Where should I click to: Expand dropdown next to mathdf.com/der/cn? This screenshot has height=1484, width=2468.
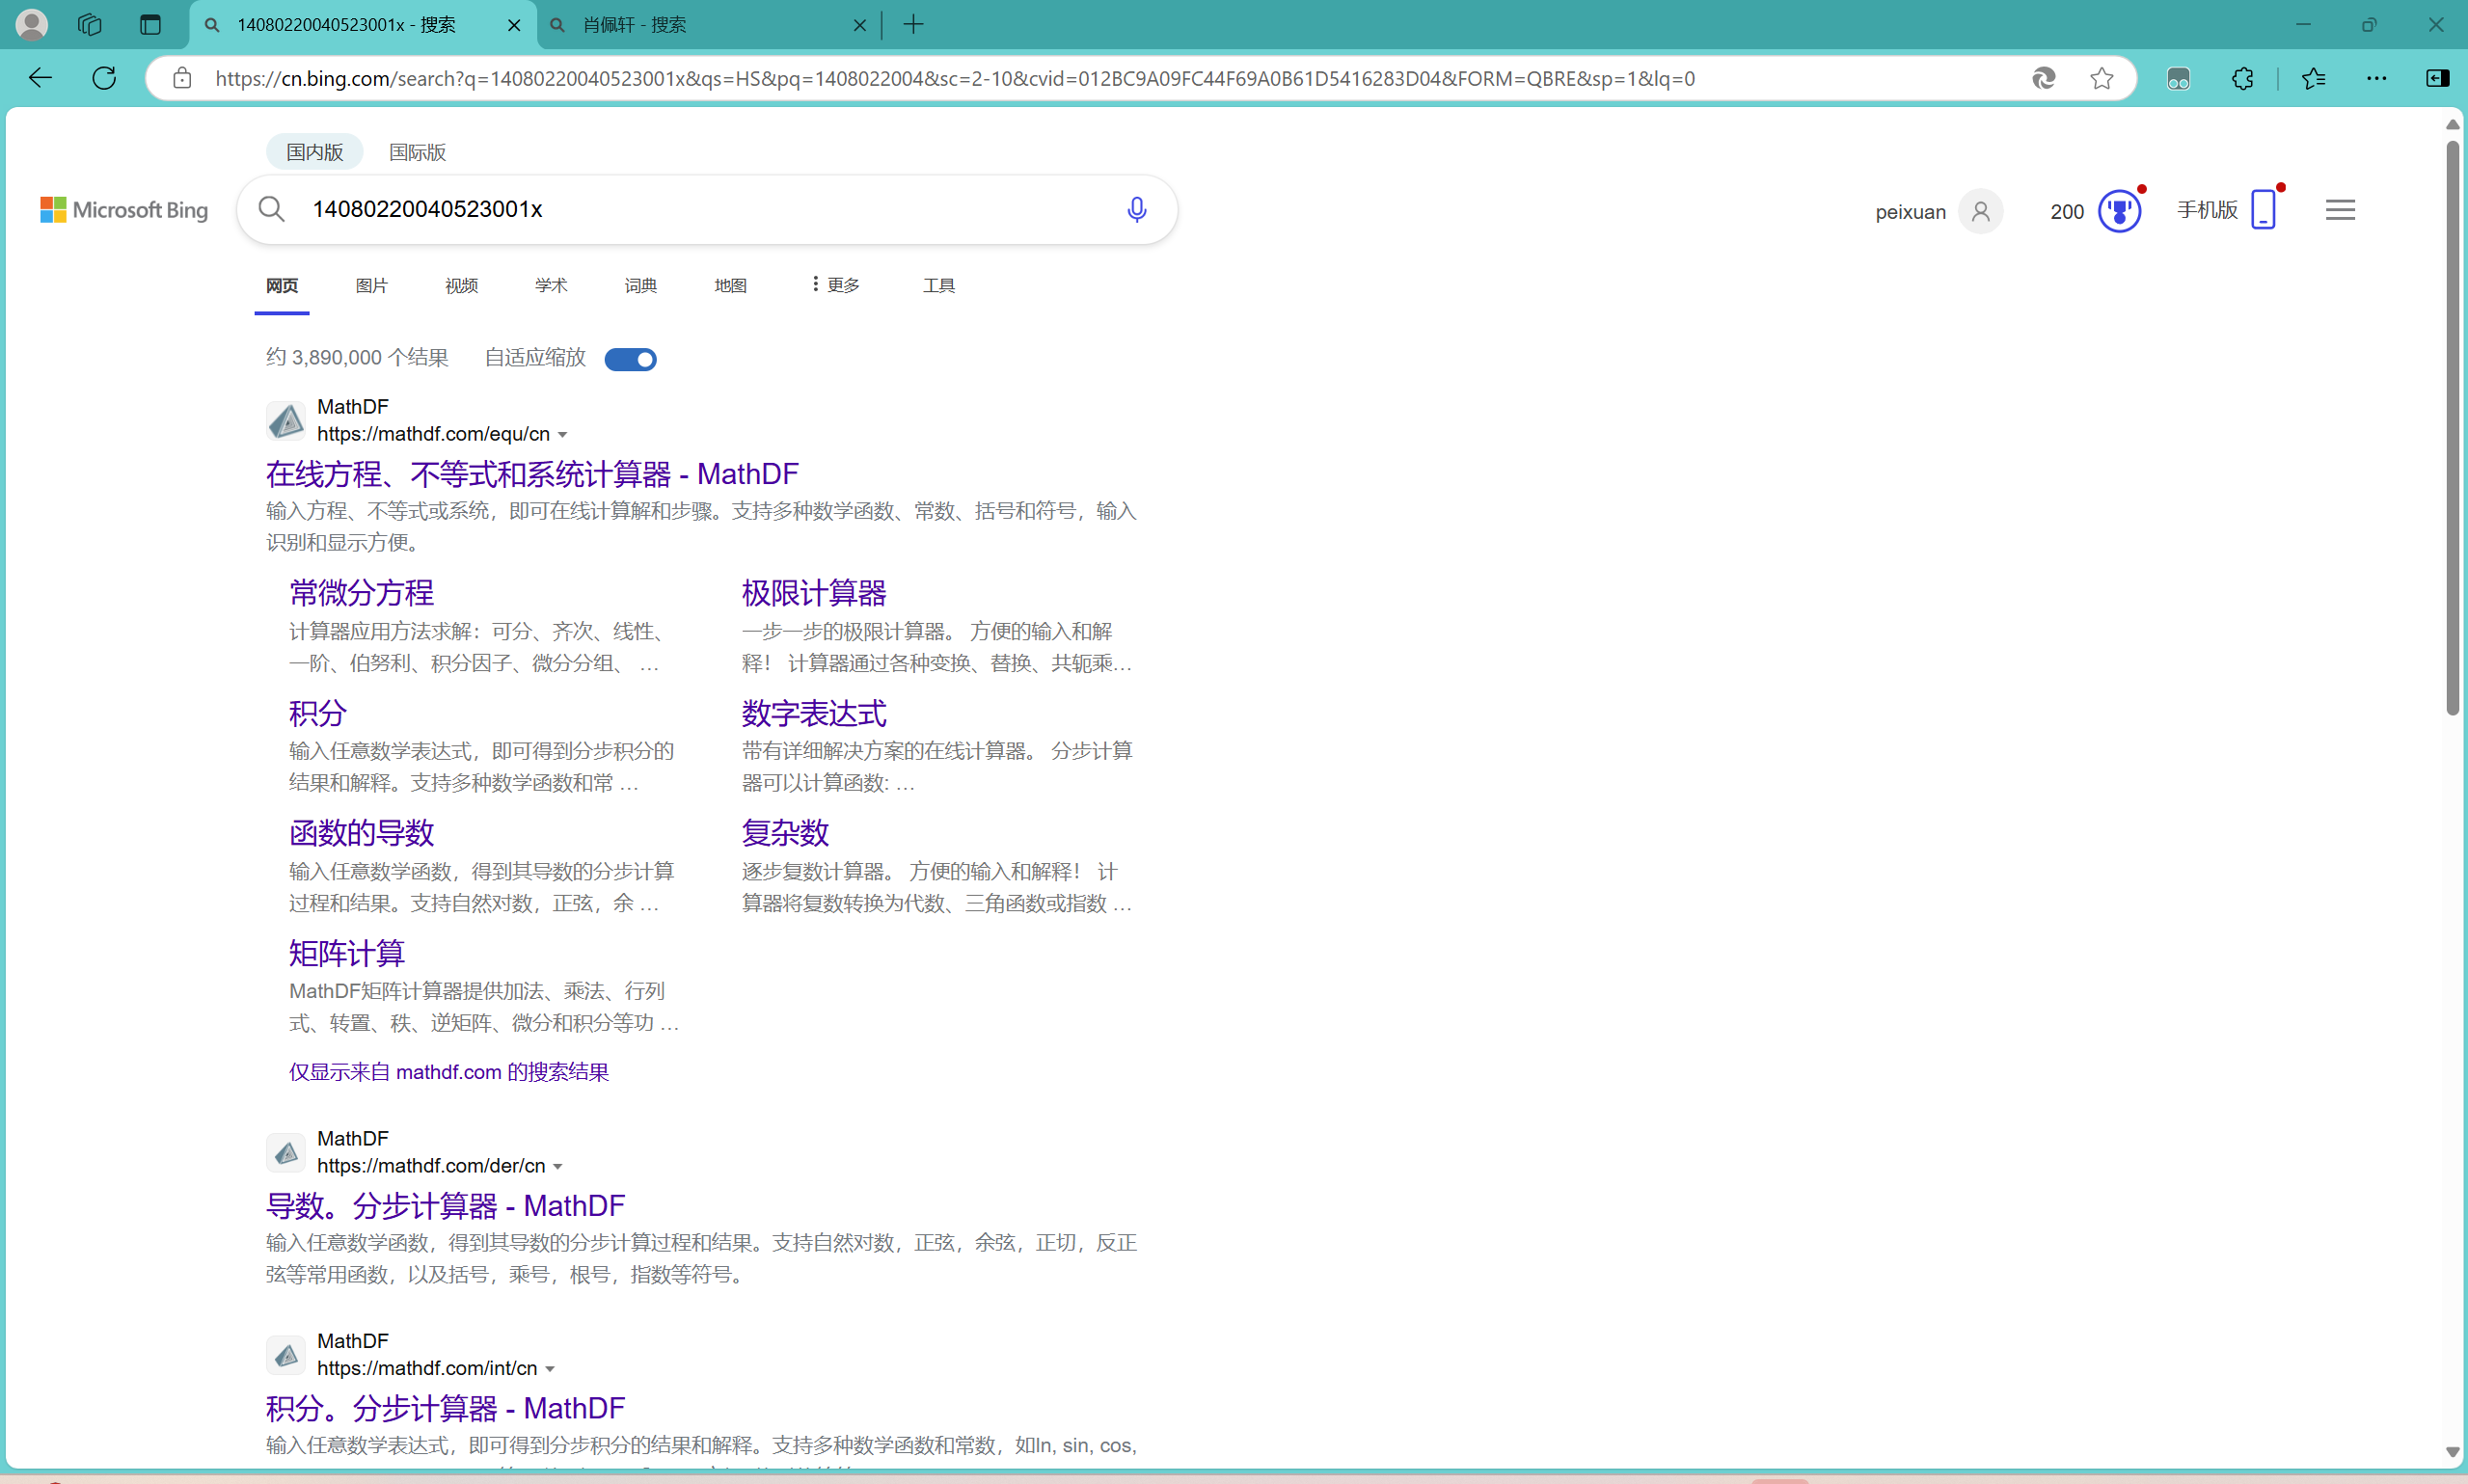(x=558, y=1167)
